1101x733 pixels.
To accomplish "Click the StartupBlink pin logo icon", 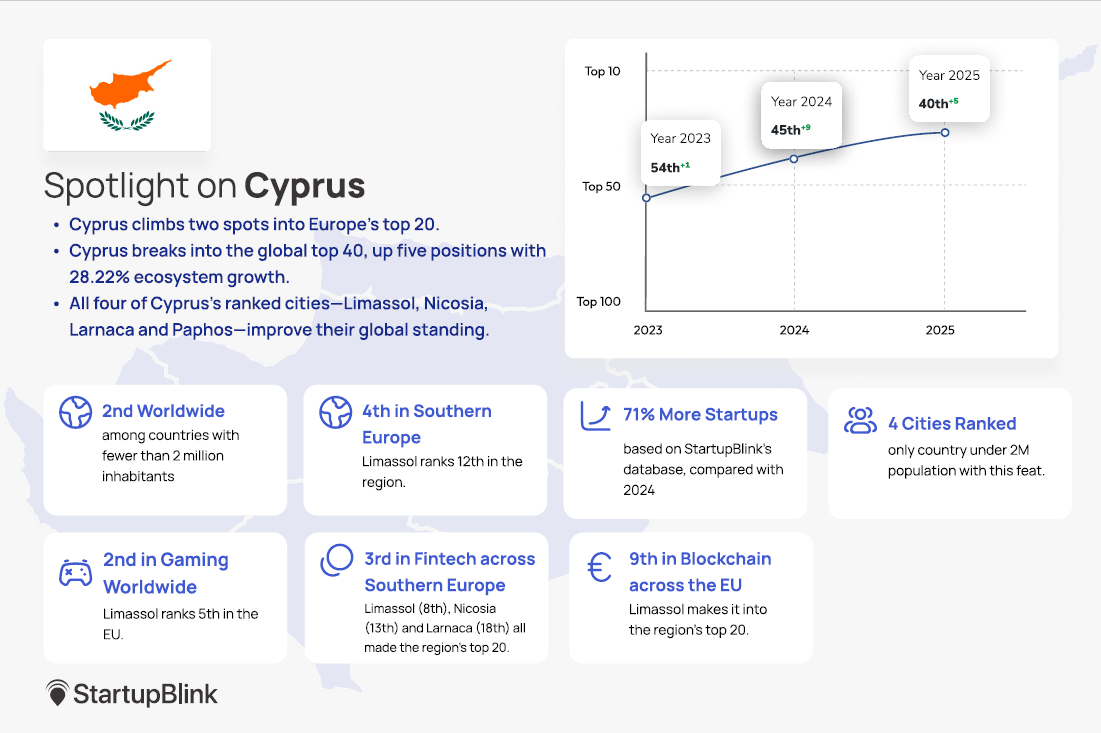I will 58,694.
